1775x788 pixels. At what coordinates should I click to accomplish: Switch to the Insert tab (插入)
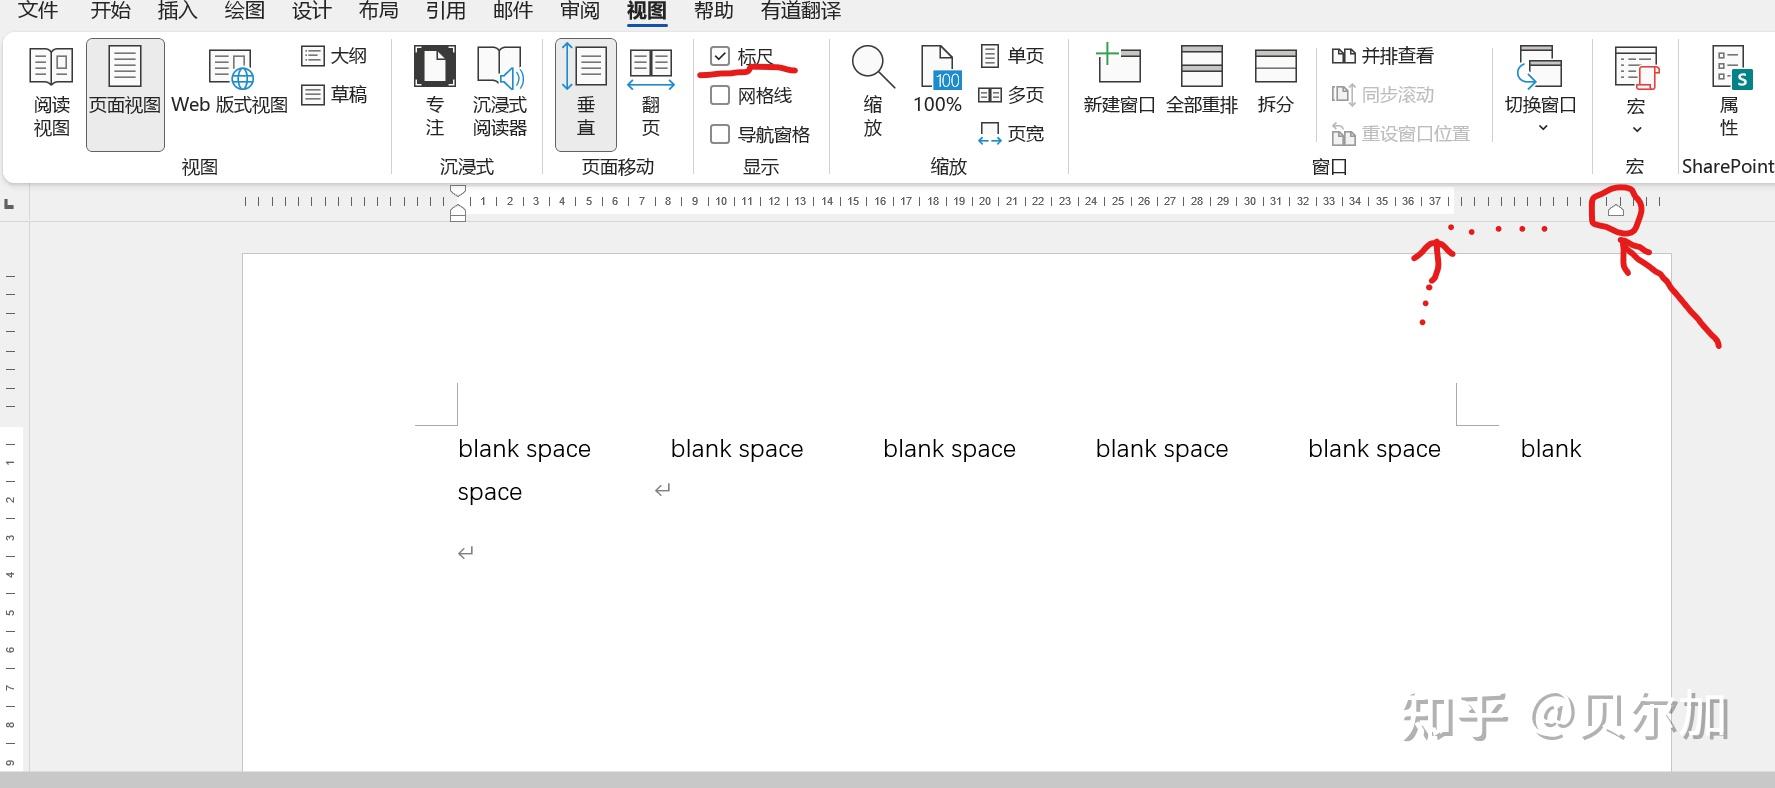coord(177,11)
